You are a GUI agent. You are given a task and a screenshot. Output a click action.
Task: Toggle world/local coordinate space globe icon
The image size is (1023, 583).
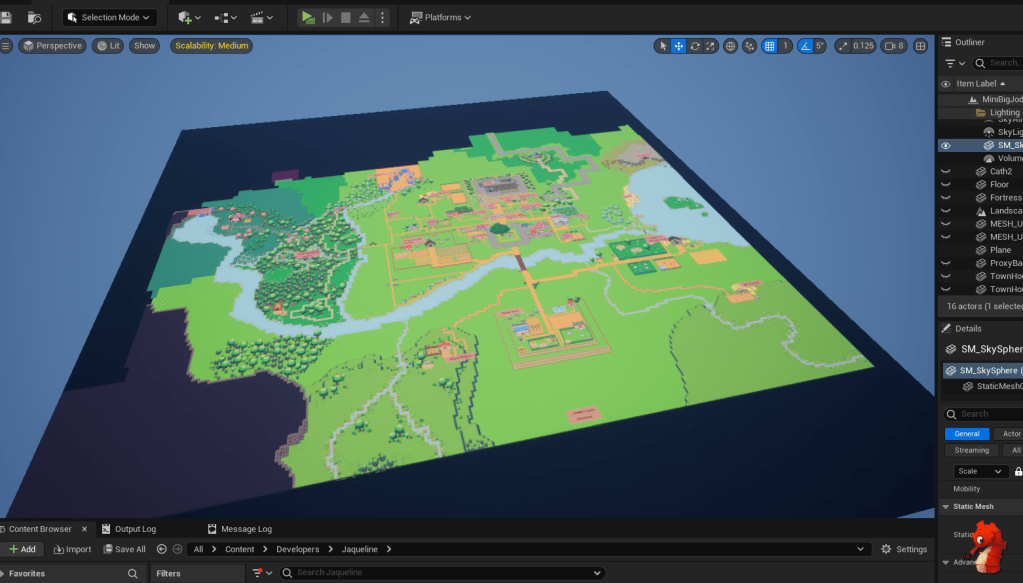(x=731, y=46)
